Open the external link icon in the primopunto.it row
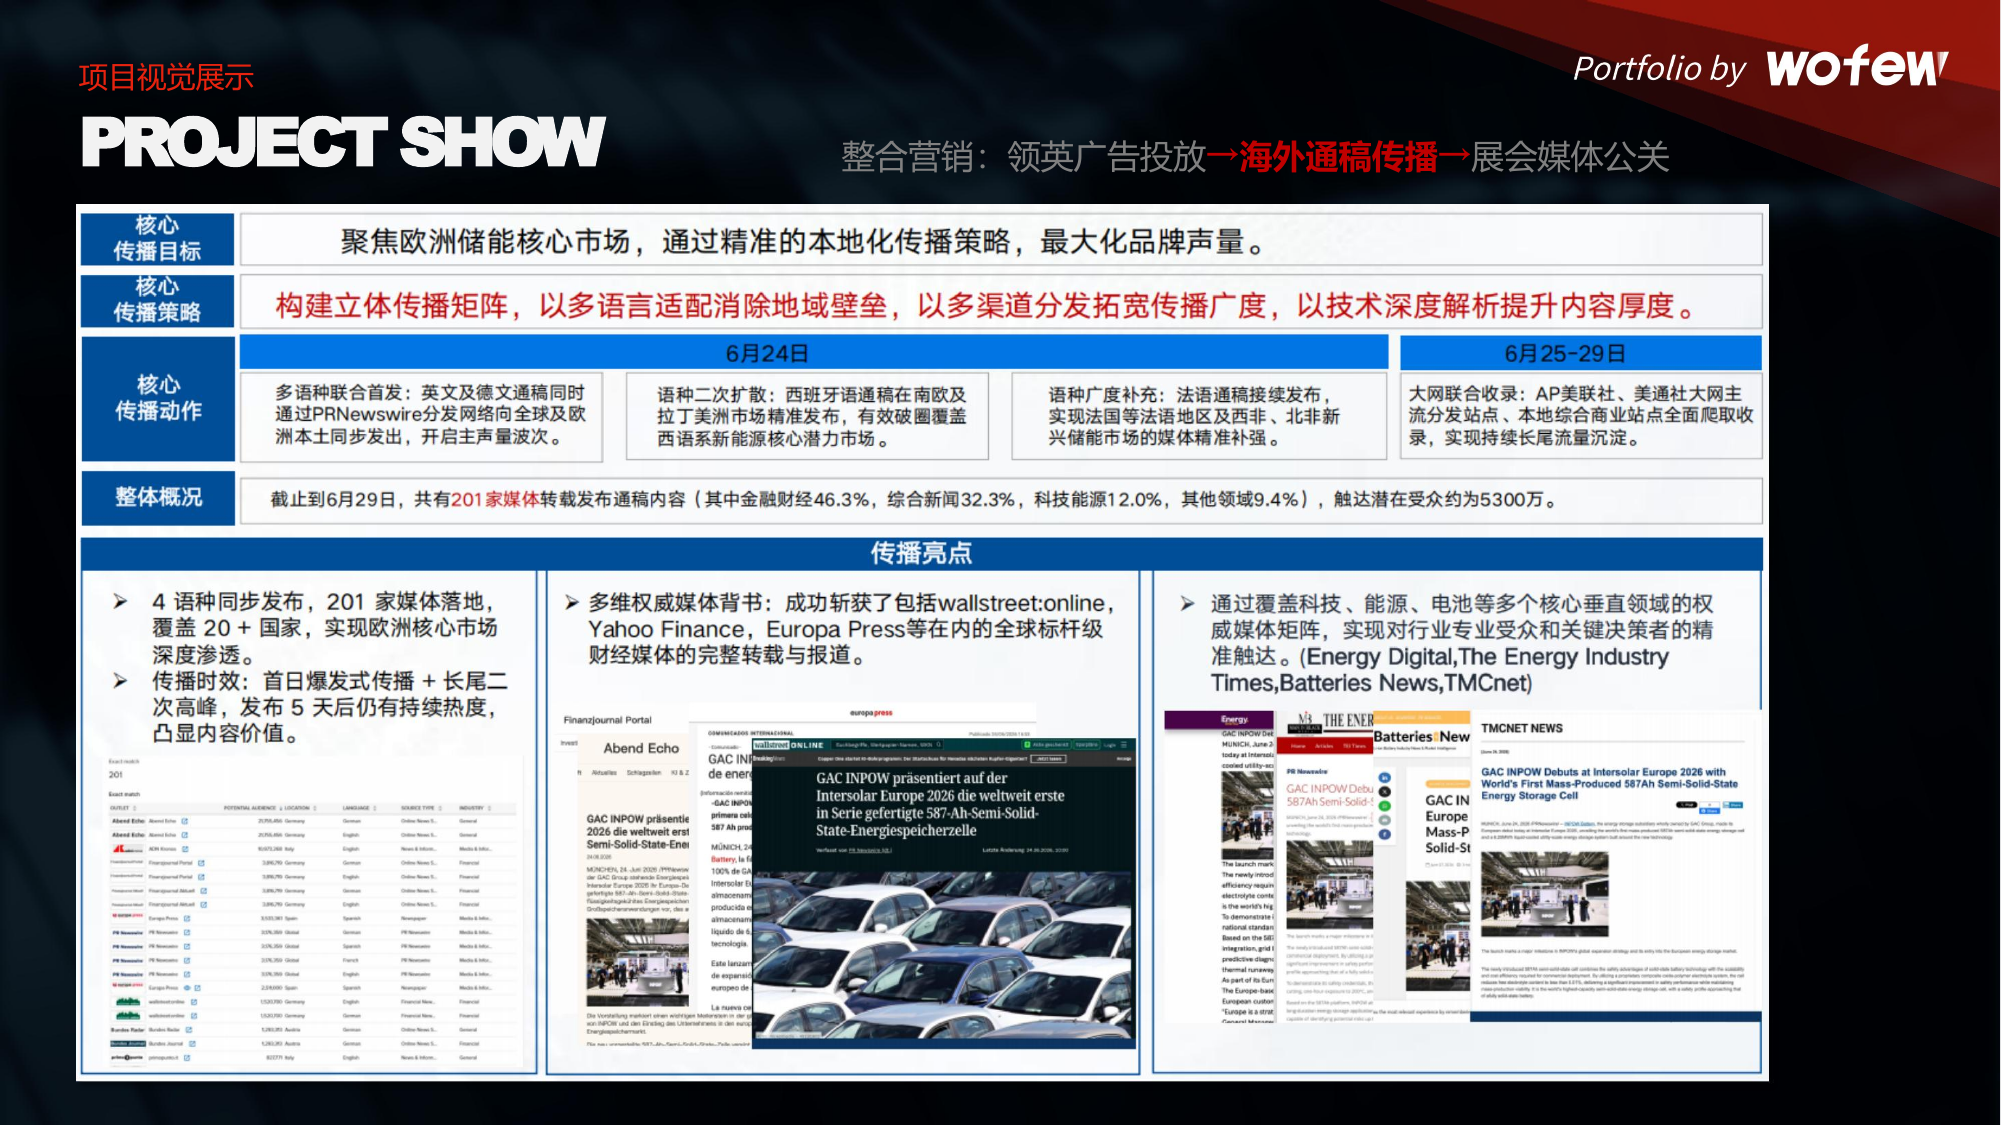The image size is (2001, 1125). tap(187, 1057)
